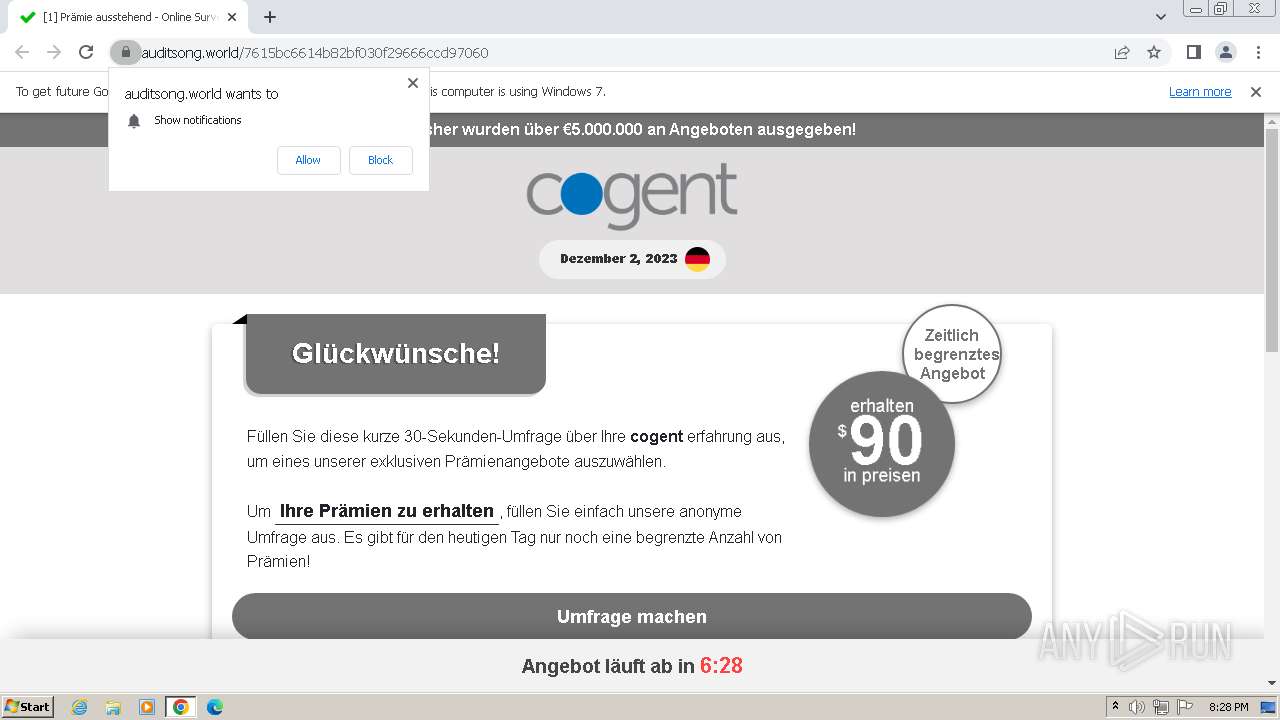This screenshot has width=1280, height=720.
Task: Click the taskbar clock 8:28 PM
Action: coord(1228,707)
